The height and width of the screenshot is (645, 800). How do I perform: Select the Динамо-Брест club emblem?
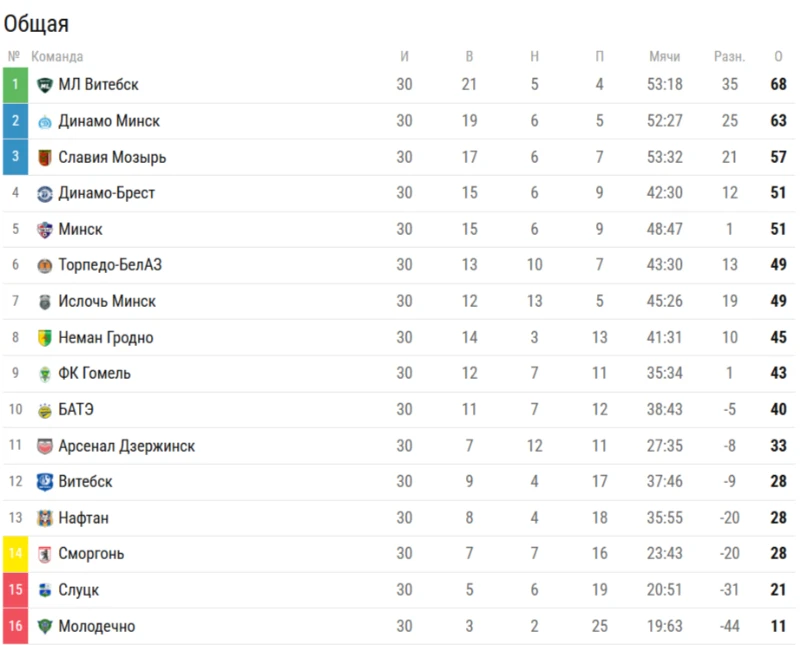45,193
